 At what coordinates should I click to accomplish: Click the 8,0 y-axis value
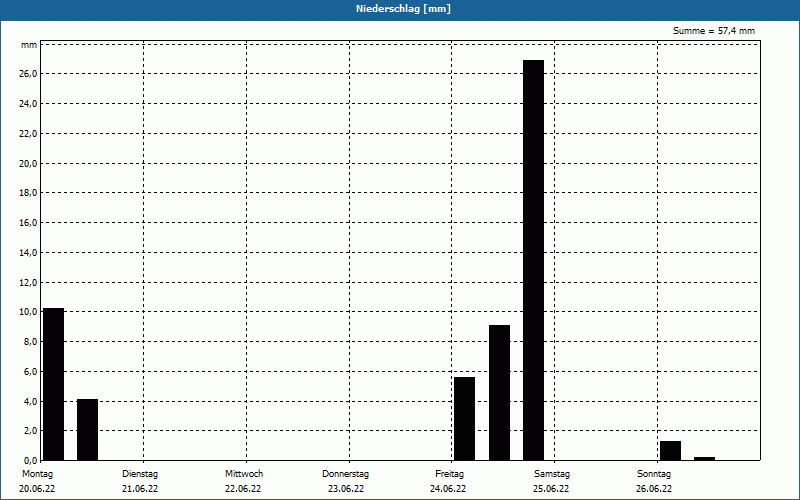tap(30, 342)
